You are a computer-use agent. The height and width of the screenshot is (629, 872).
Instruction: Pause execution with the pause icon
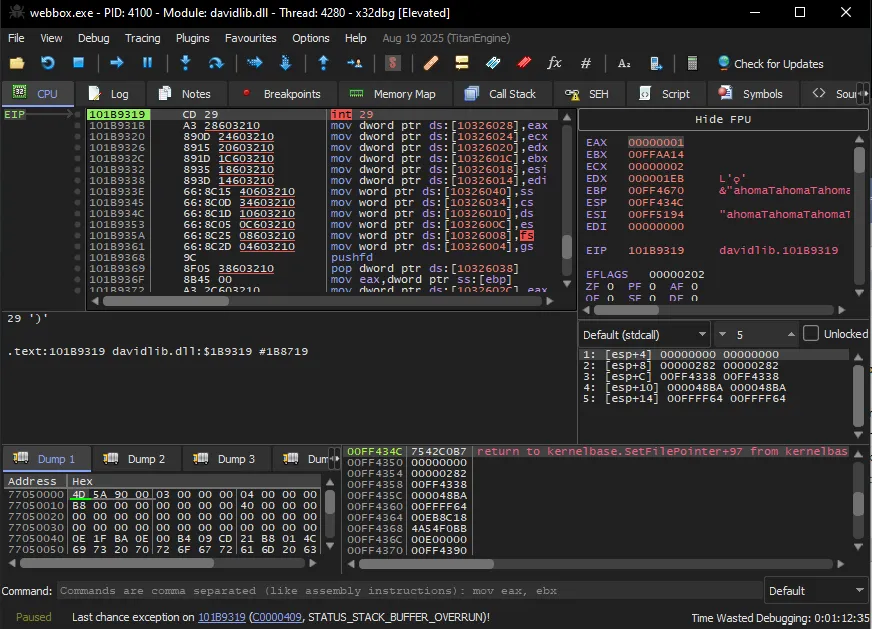(x=147, y=63)
